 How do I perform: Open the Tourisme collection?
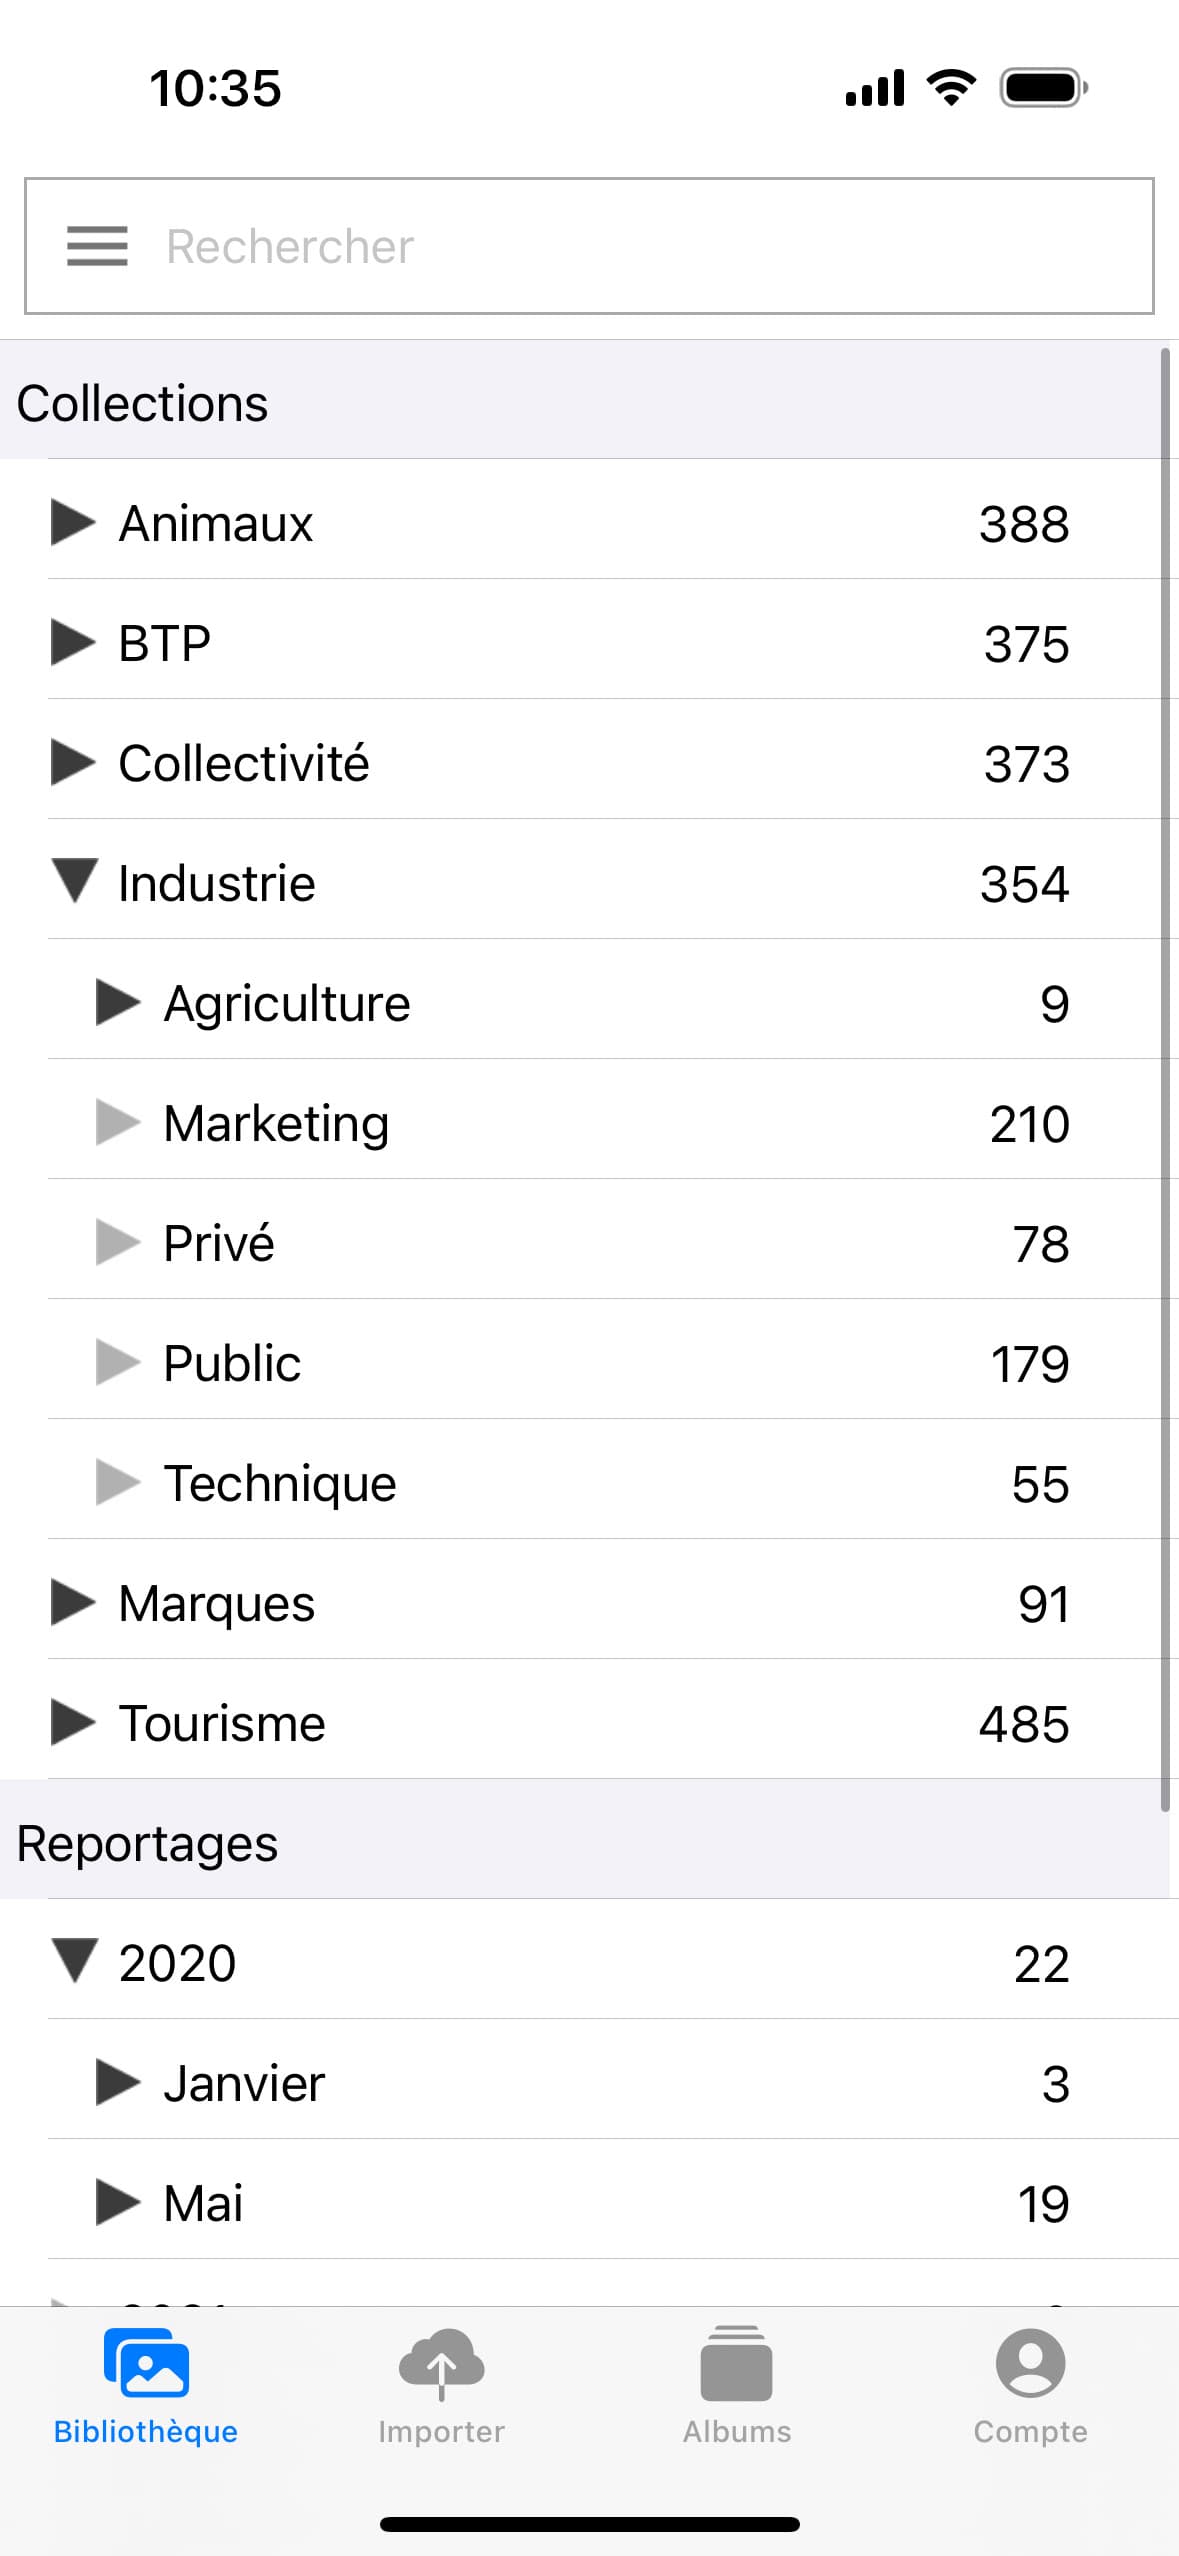point(222,1723)
